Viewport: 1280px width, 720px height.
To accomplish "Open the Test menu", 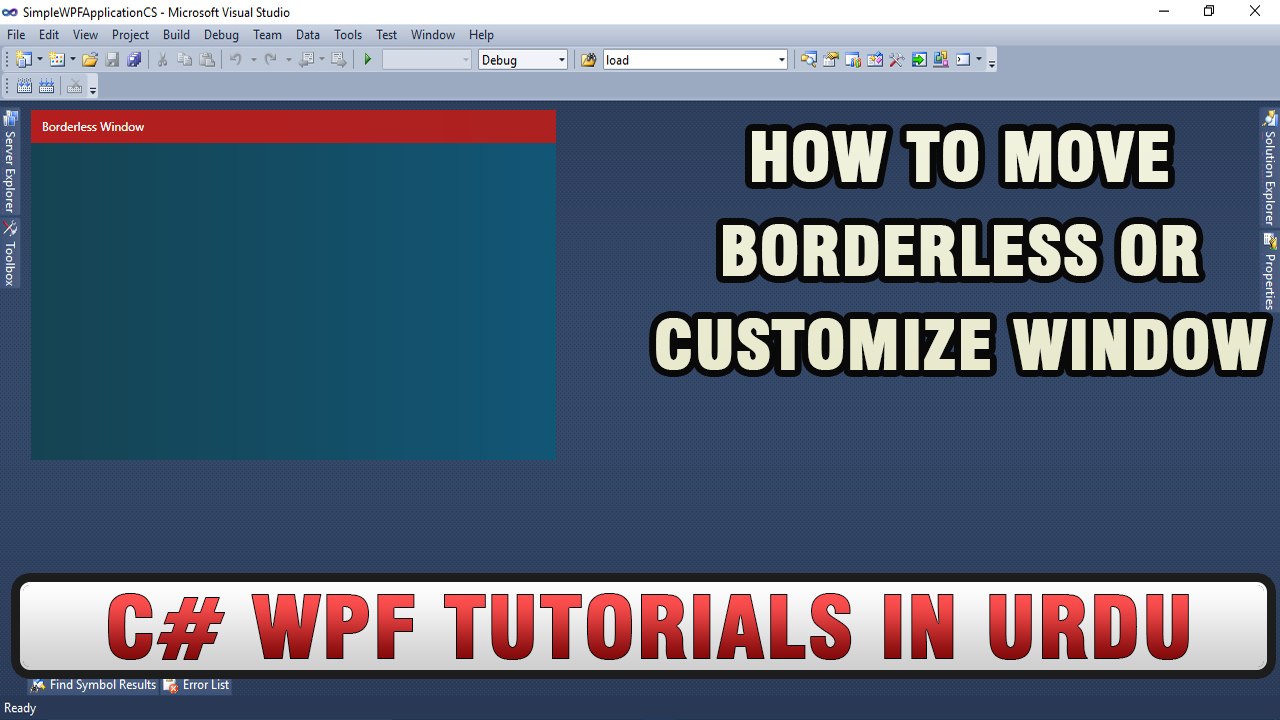I will click(x=386, y=34).
